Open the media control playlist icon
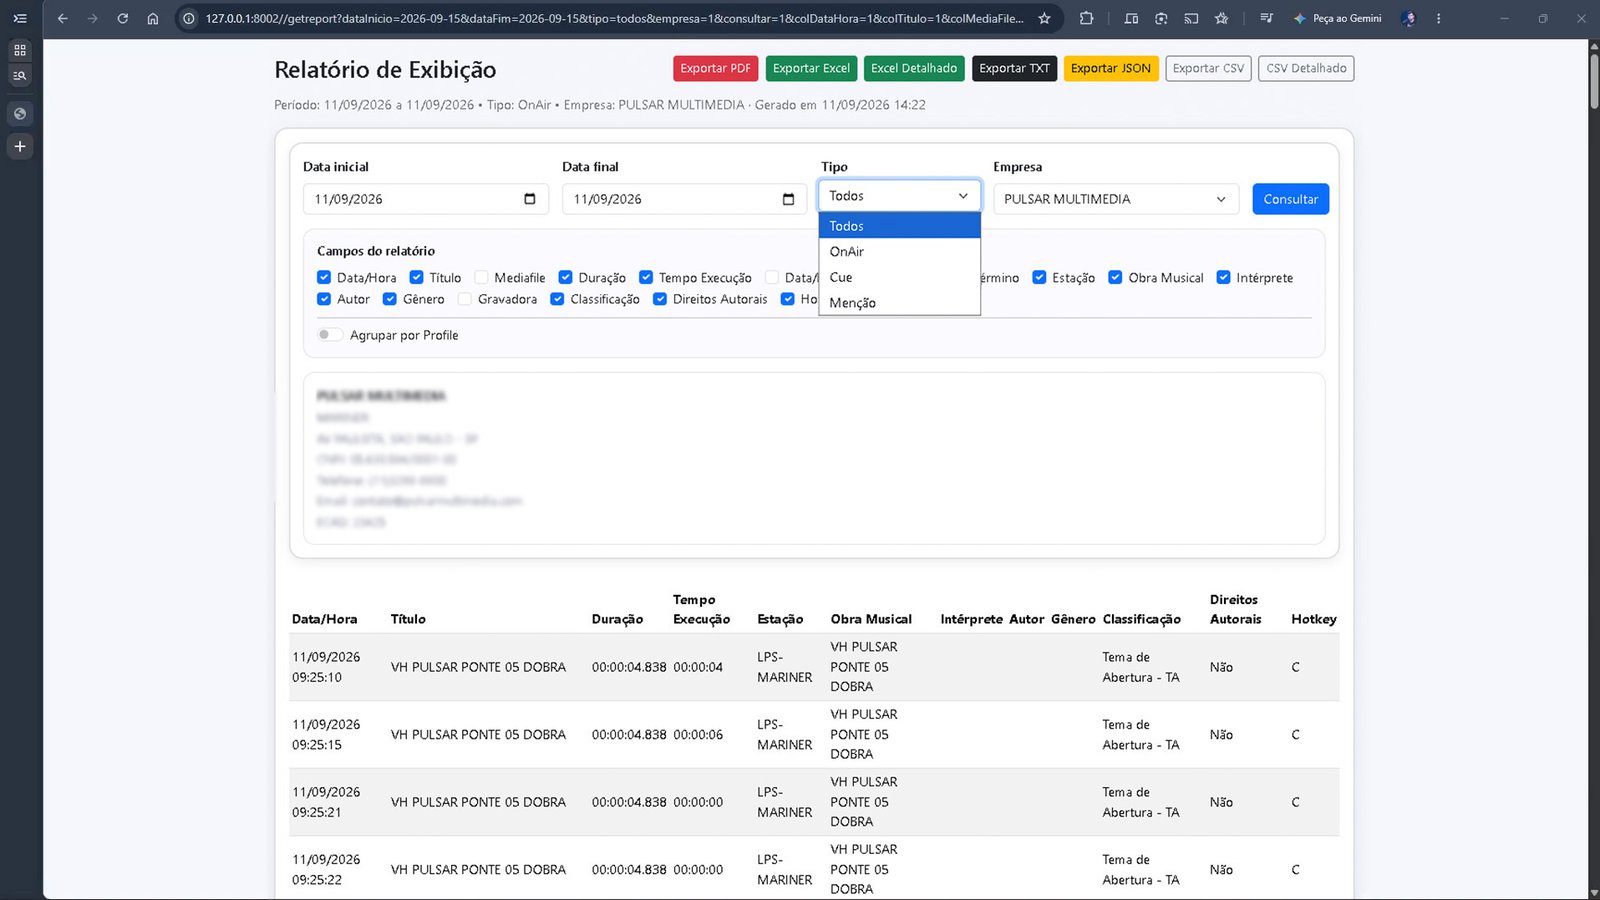Image resolution: width=1600 pixels, height=900 pixels. coord(1266,18)
